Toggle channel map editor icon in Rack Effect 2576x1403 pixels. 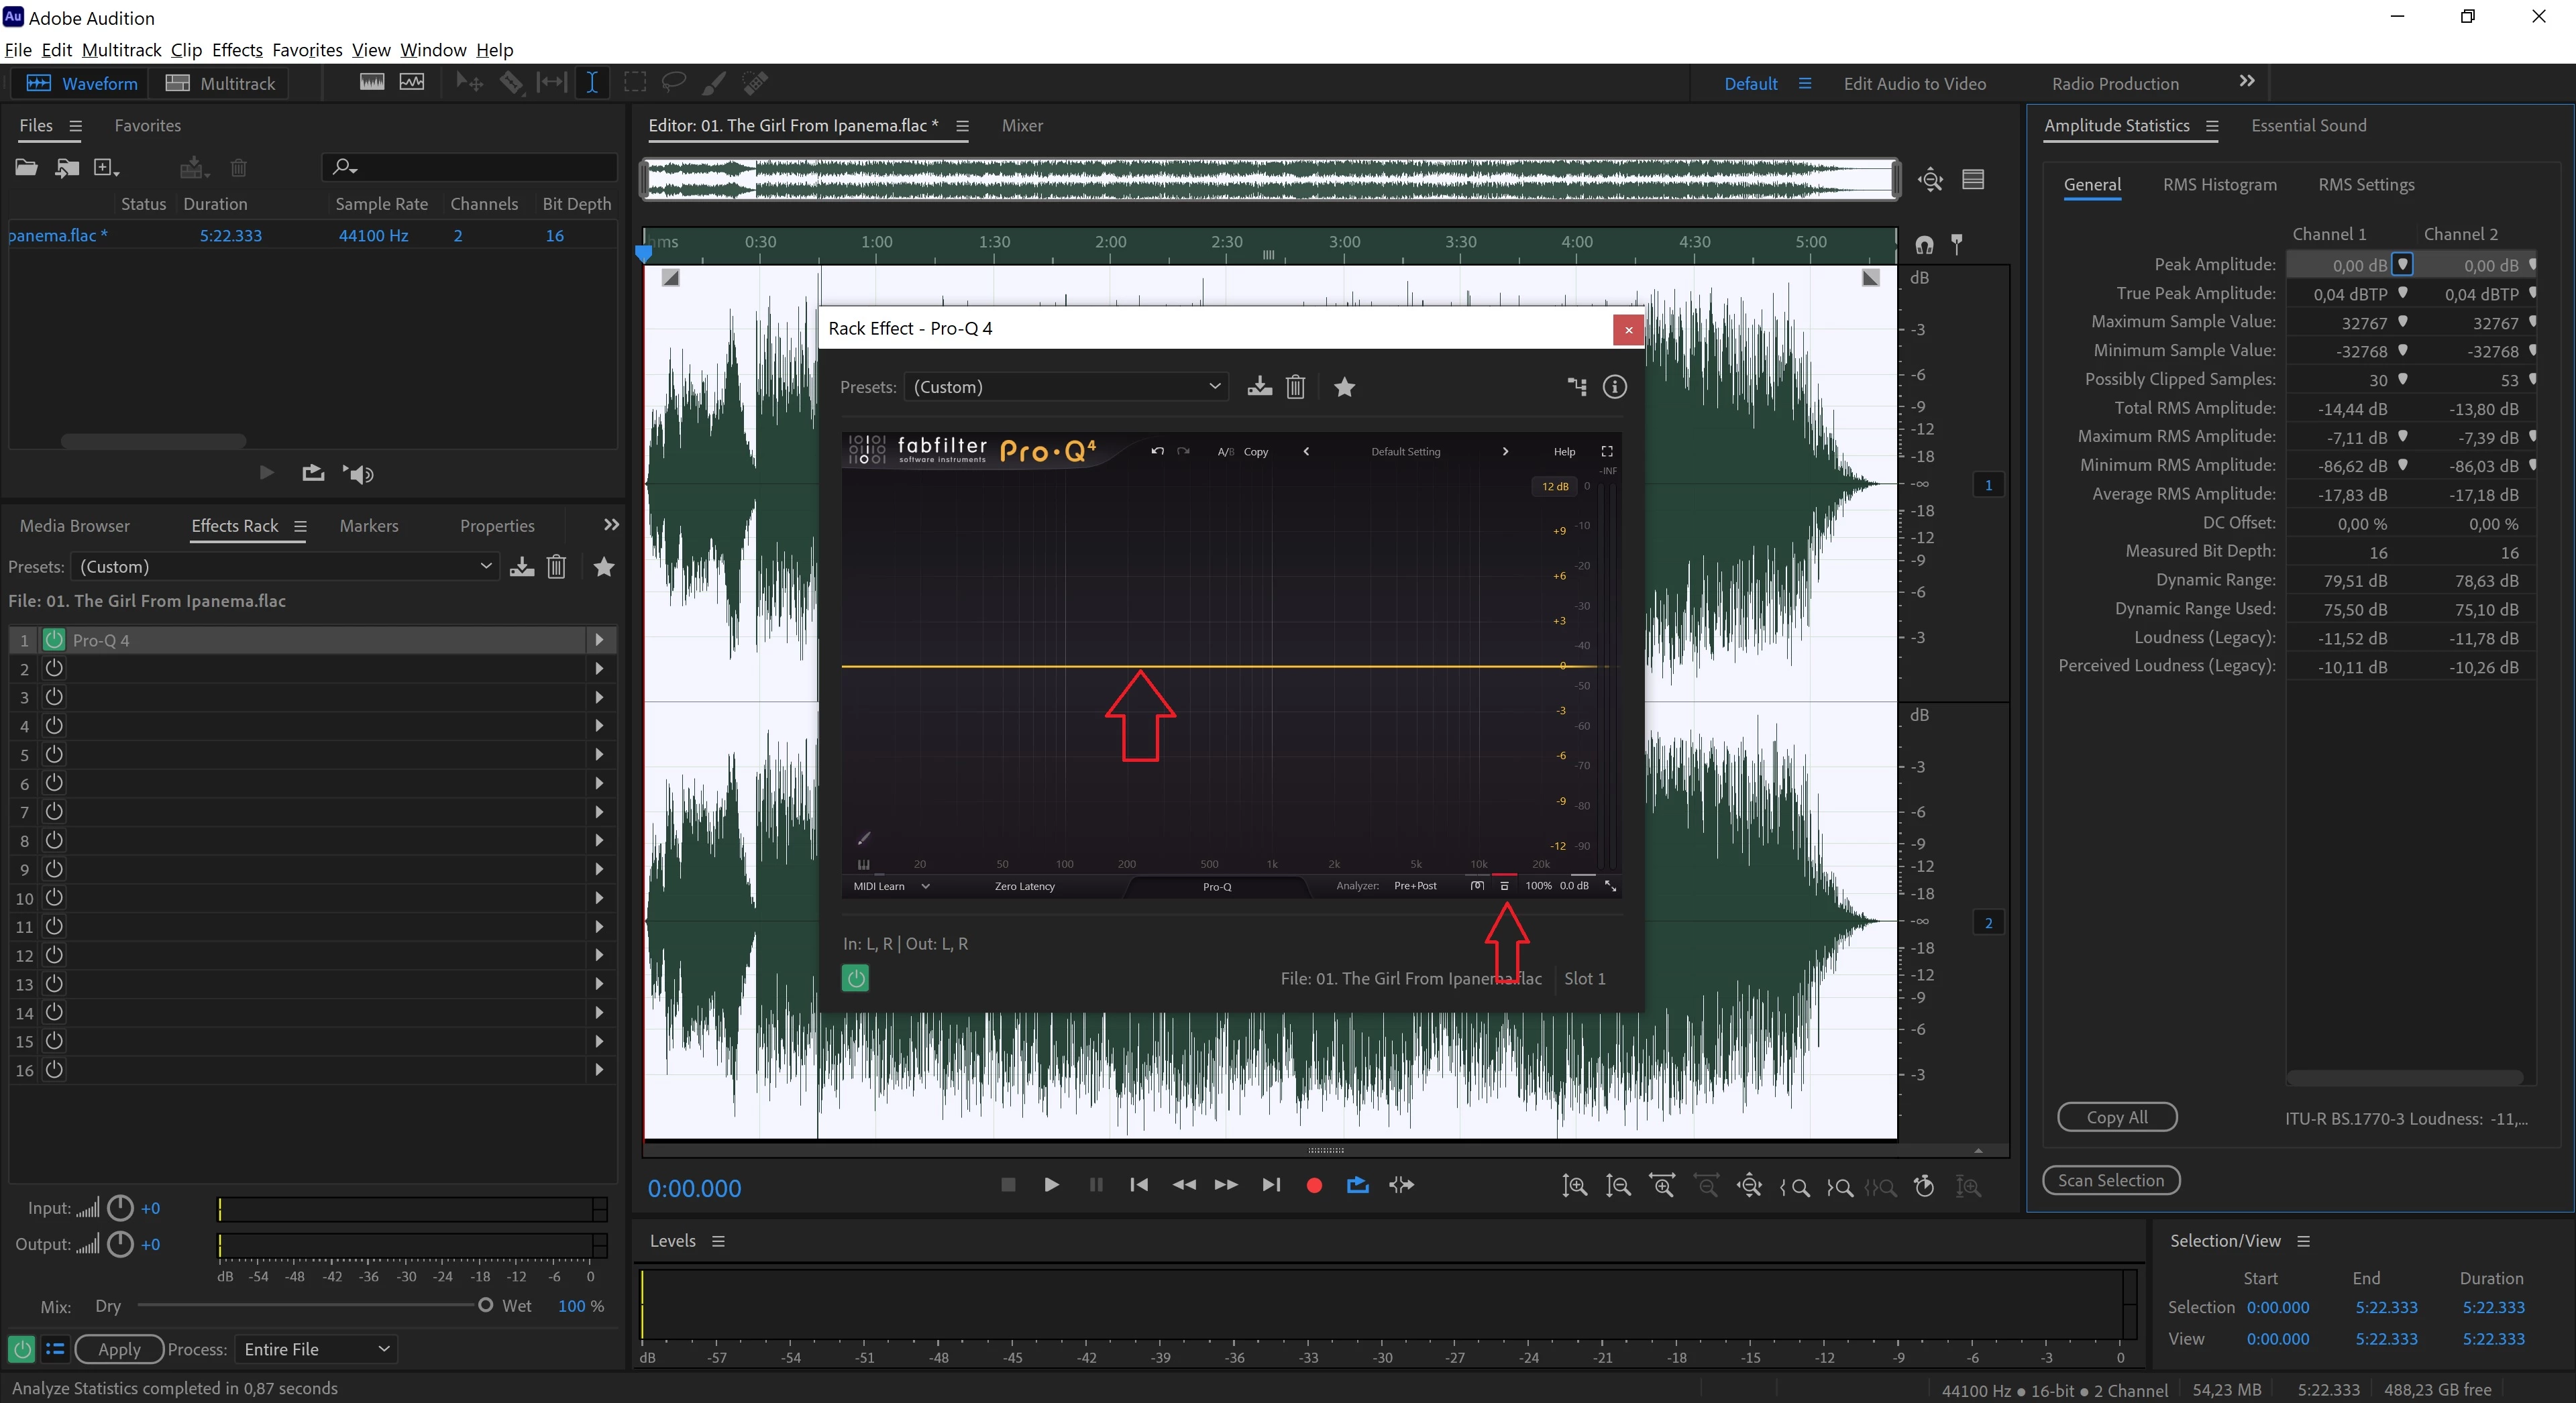click(x=1577, y=387)
